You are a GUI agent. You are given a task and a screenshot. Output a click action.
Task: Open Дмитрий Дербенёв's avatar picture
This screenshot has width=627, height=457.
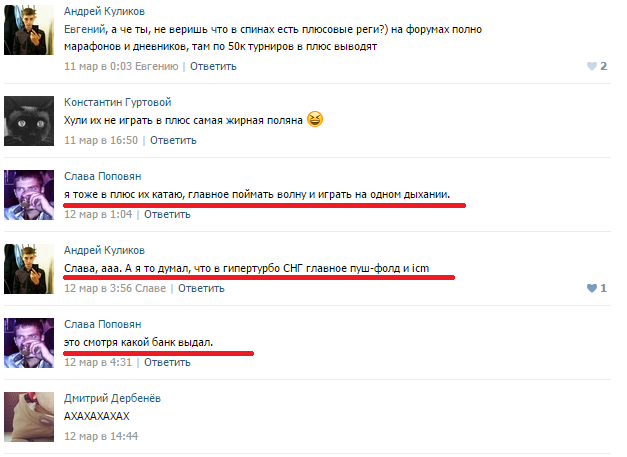(29, 417)
